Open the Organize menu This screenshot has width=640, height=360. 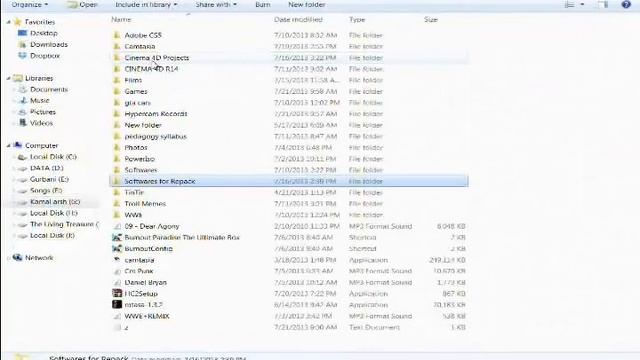click(29, 5)
